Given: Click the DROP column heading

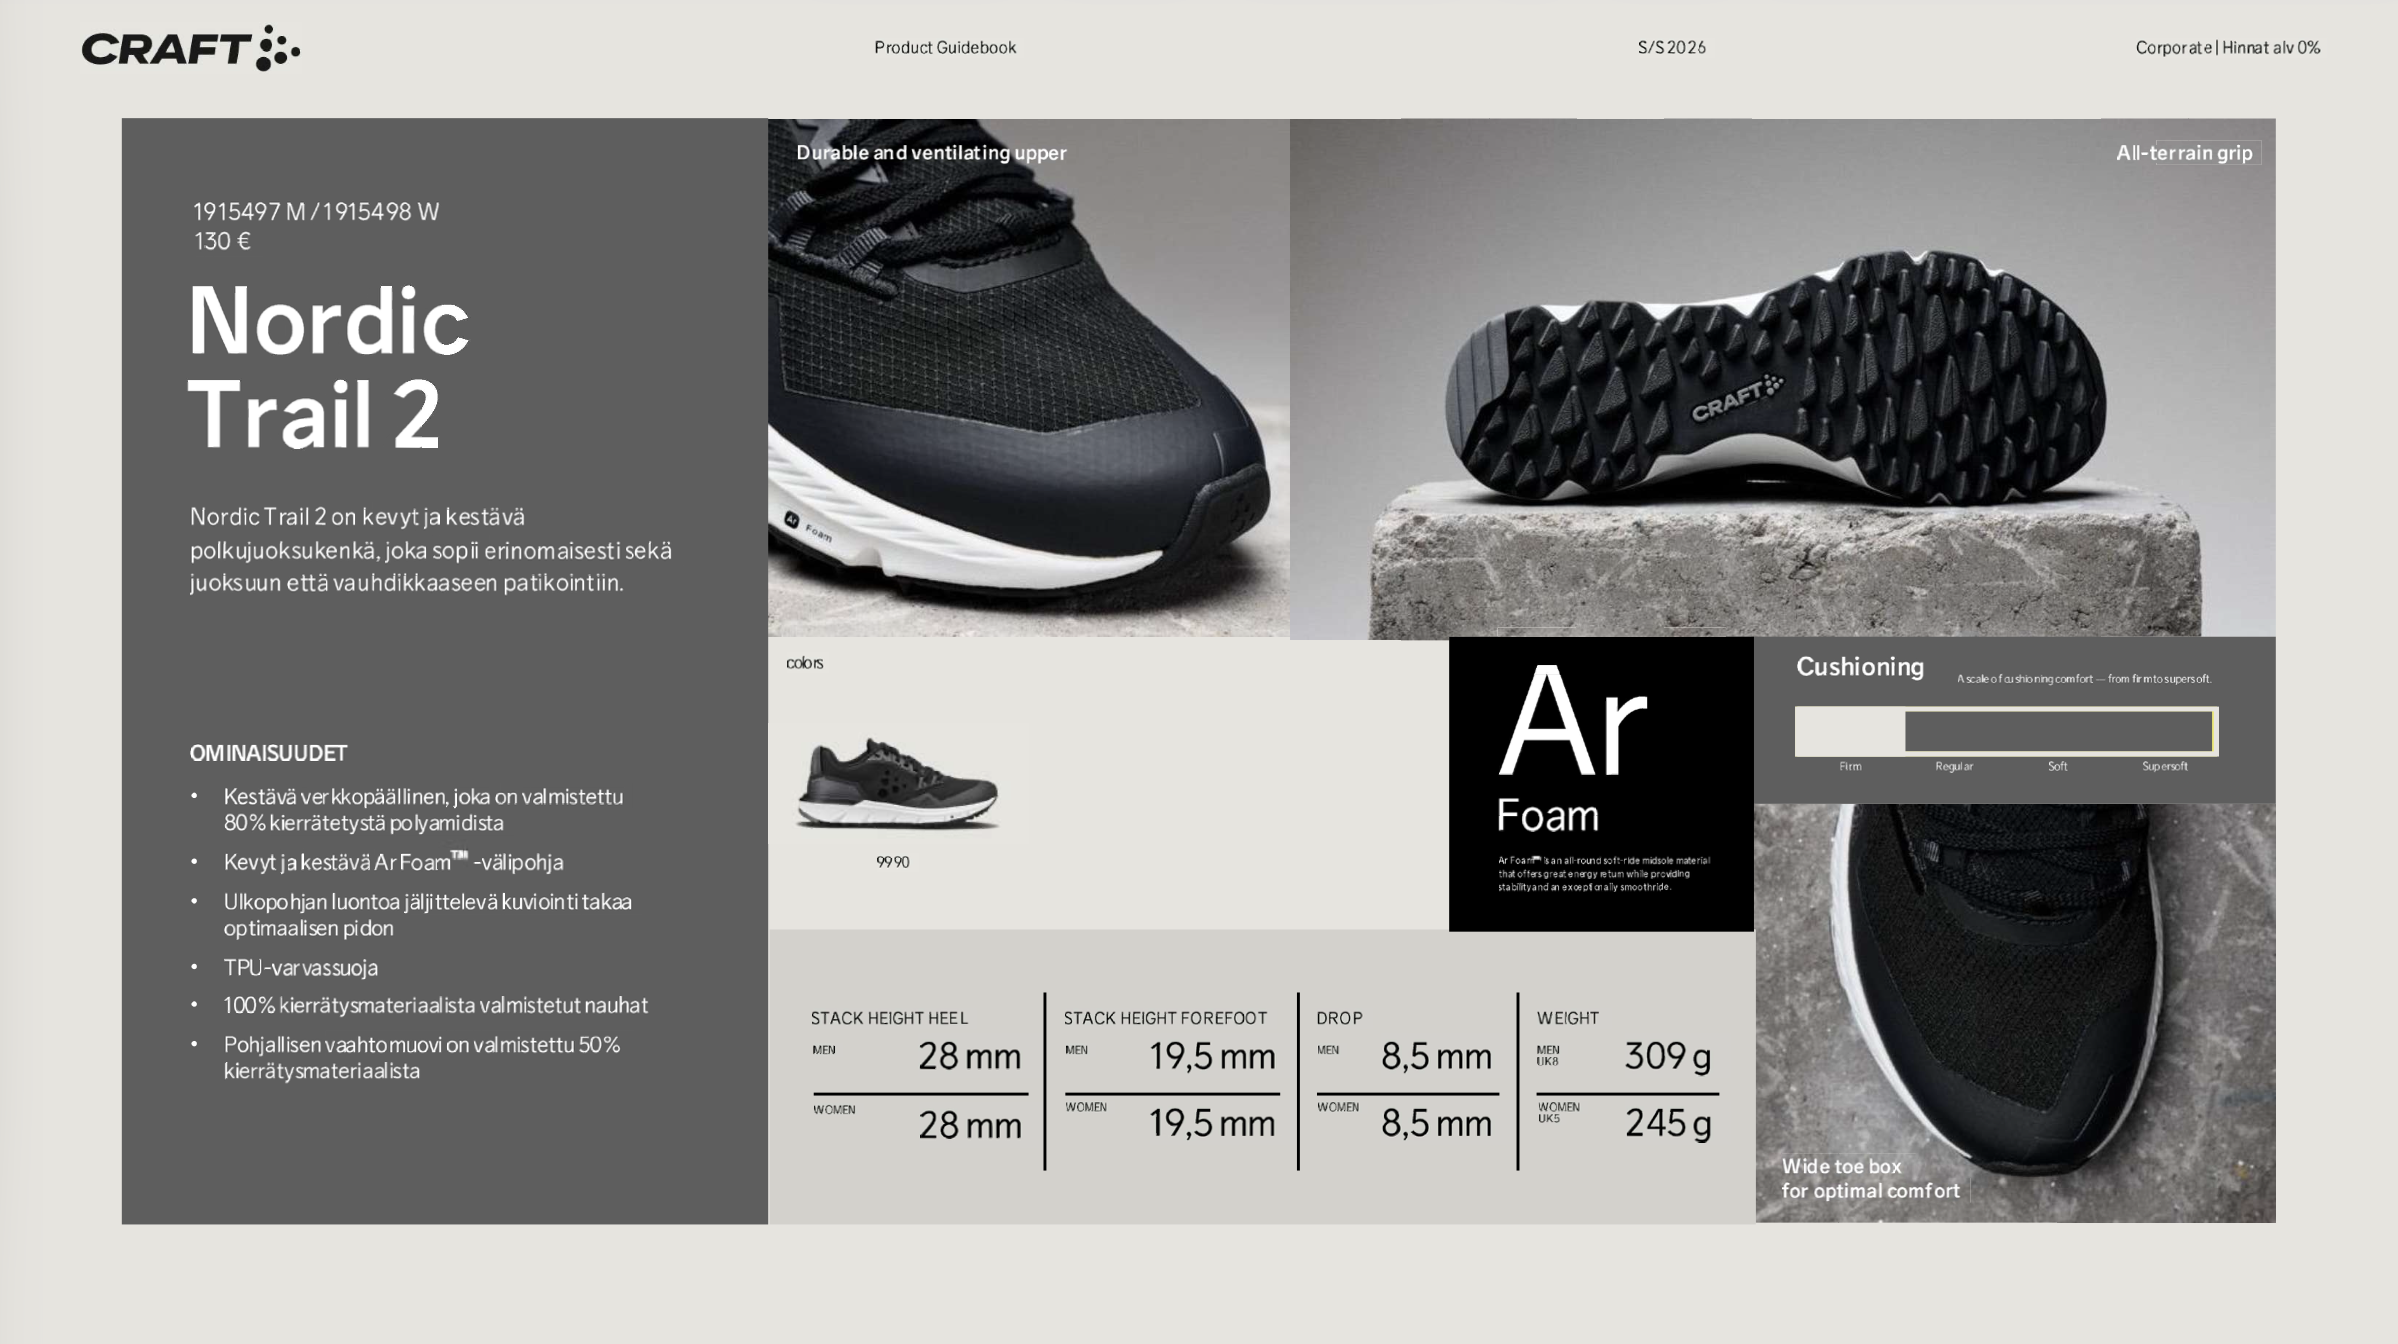Looking at the screenshot, I should coord(1339,1018).
